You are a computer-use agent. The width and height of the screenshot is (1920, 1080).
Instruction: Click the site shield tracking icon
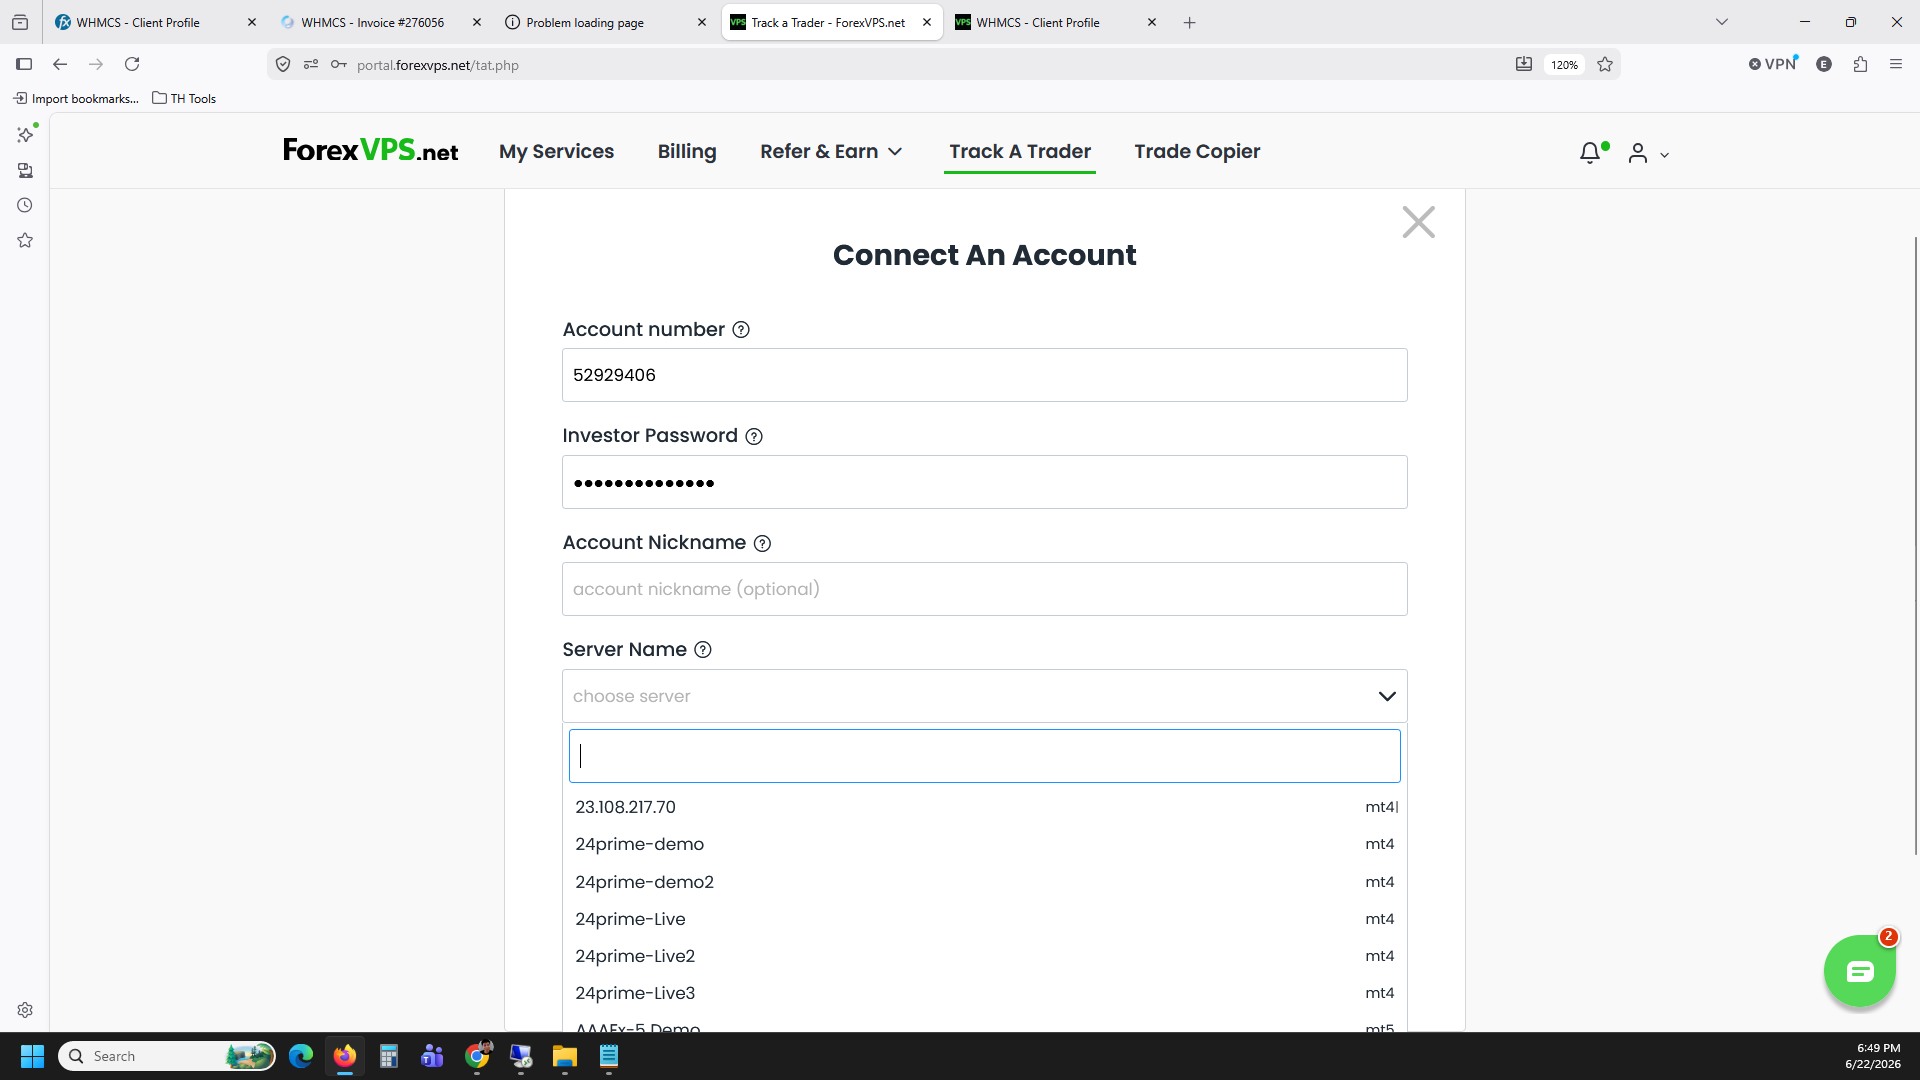coord(283,64)
